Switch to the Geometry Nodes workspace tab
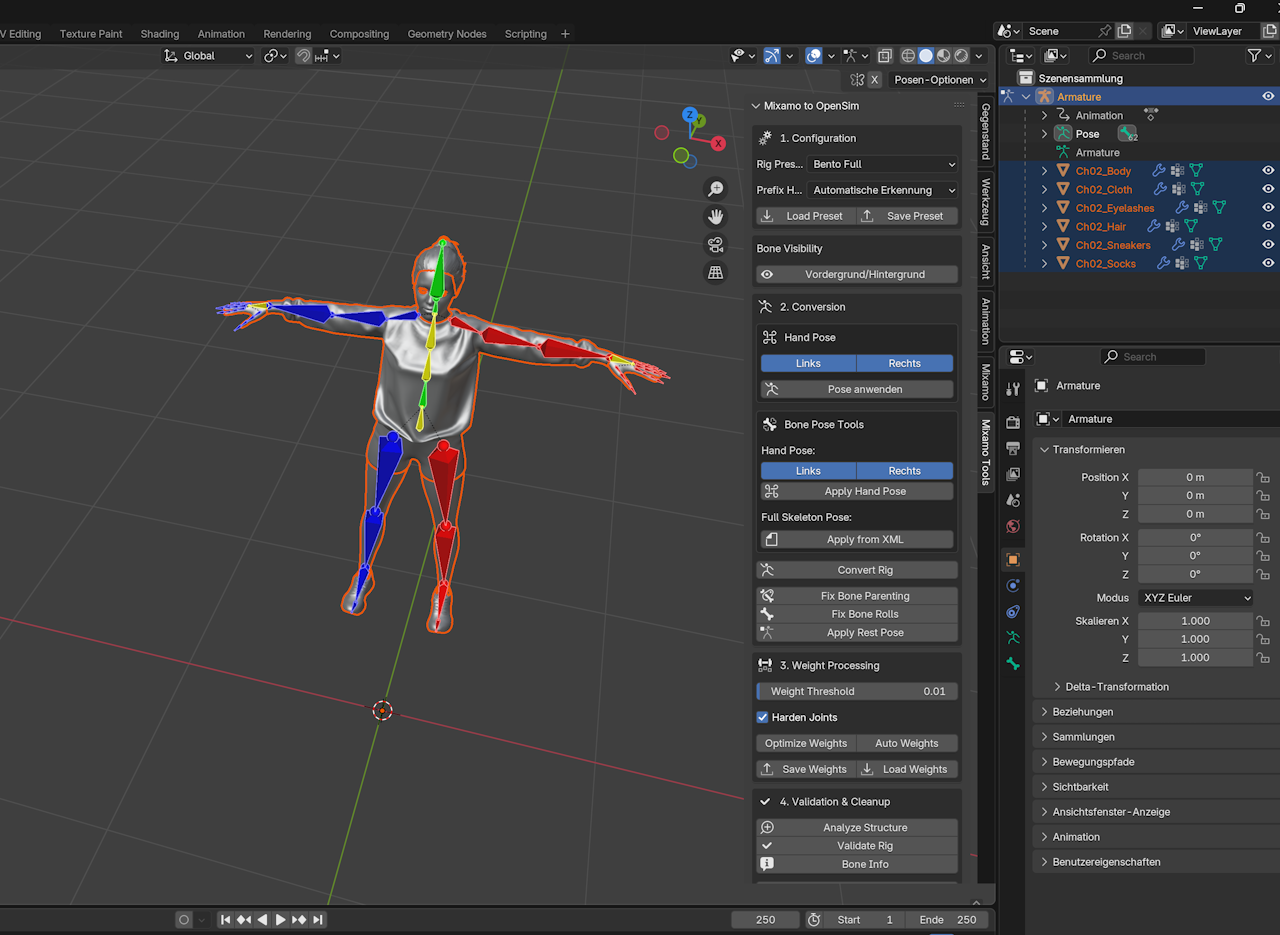Screen dimensions: 1280x935 [447, 34]
